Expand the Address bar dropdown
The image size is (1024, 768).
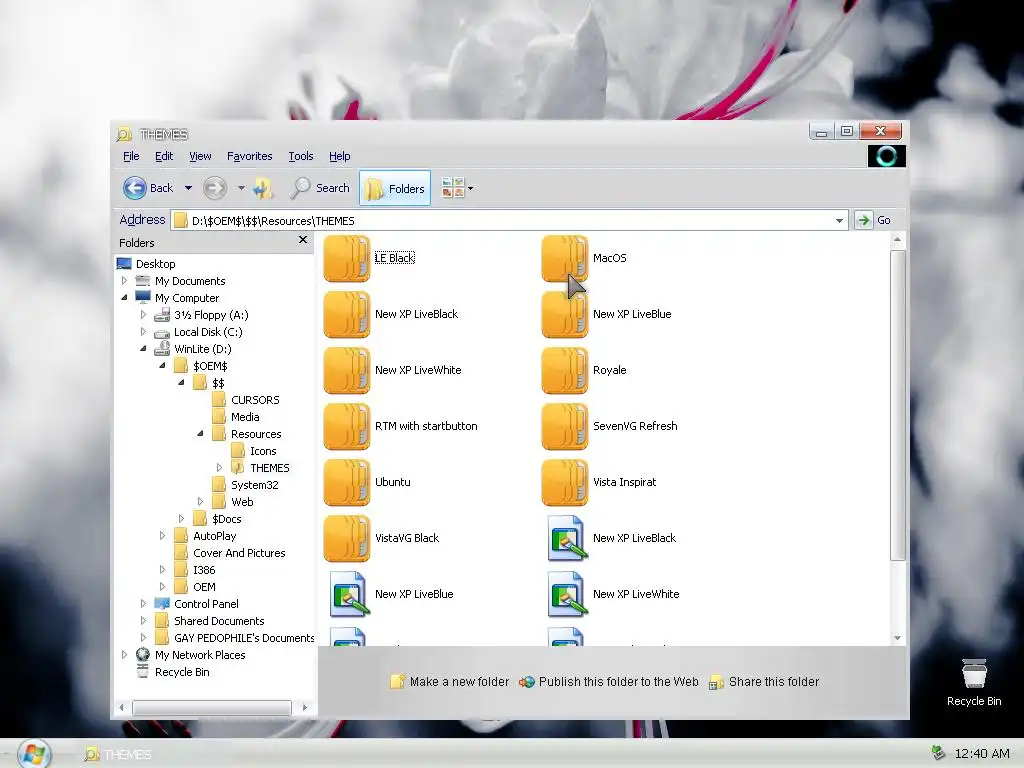[839, 221]
